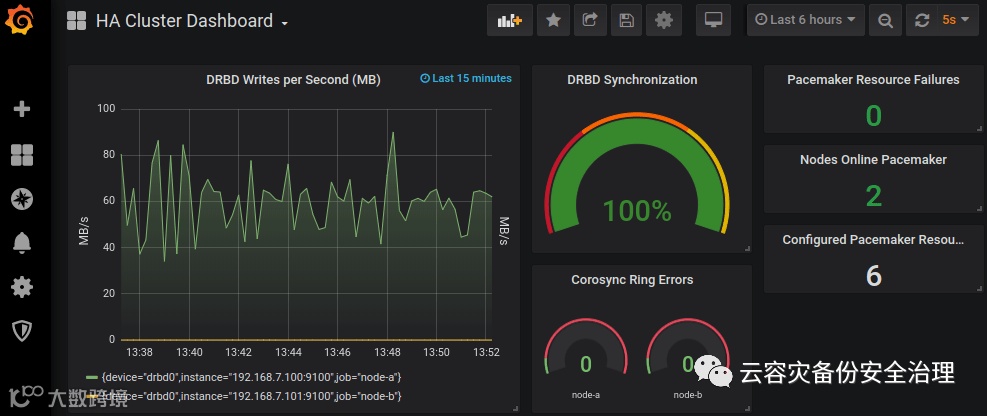Click the 100% synchronization gauge
Image resolution: width=987 pixels, height=416 pixels.
636,173
